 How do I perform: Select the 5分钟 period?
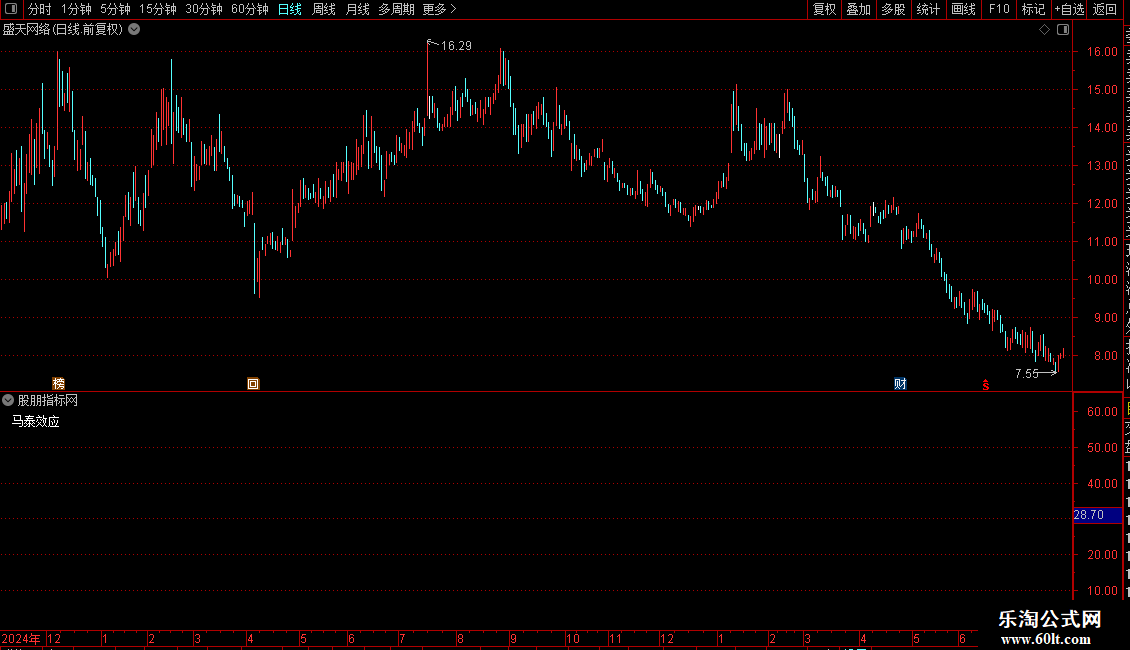(115, 9)
